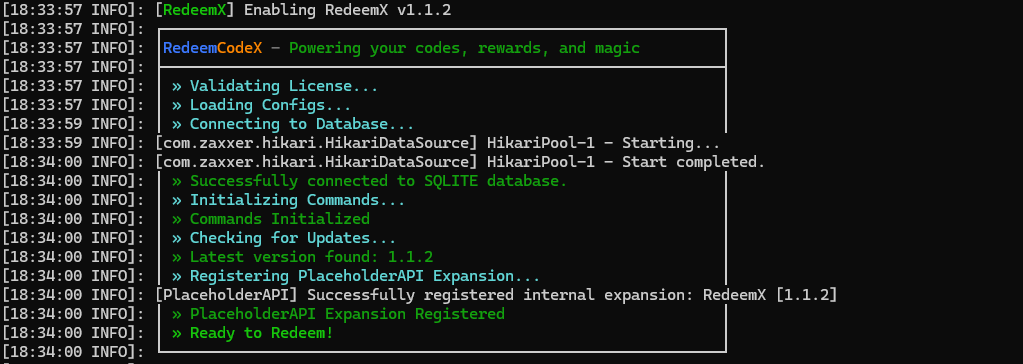Click the 'Initializing Commands...' log line
The image size is (1023, 364).
(288, 200)
